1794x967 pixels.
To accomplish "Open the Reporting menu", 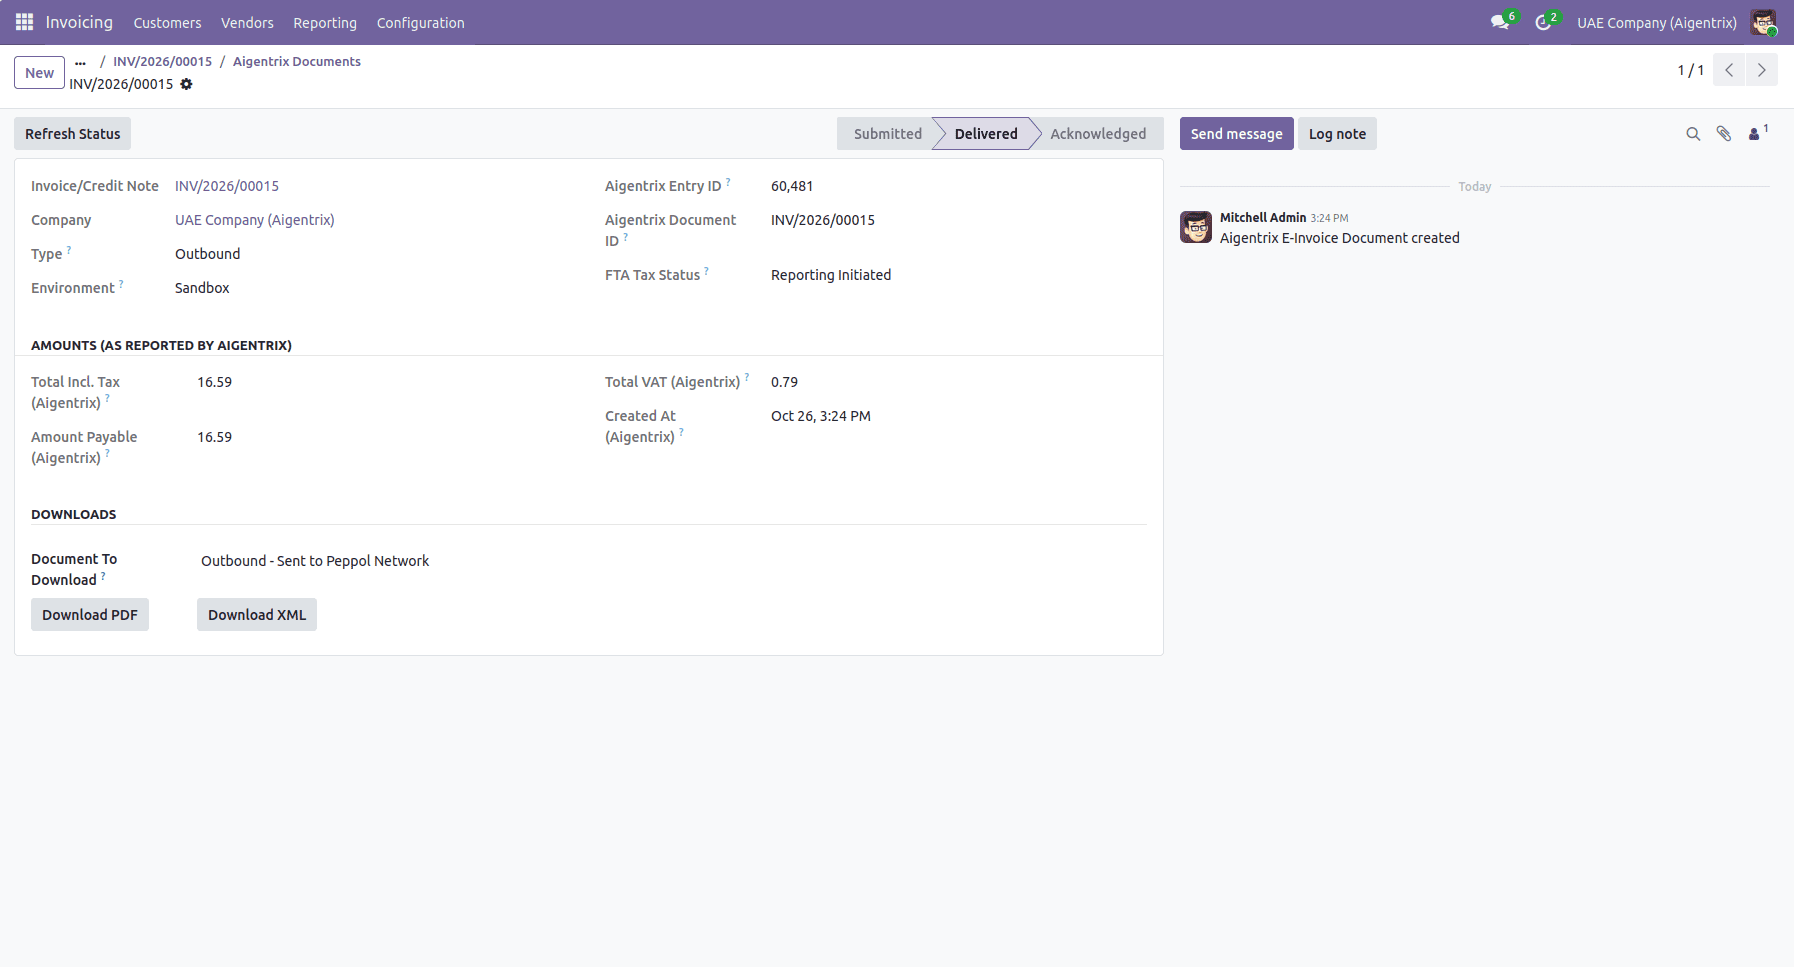I will [x=325, y=22].
